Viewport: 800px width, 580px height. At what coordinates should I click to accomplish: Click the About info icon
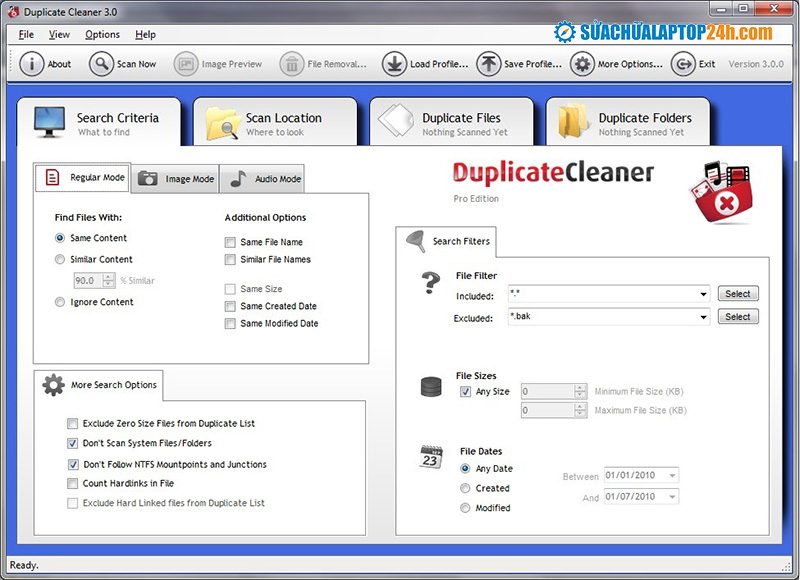tap(32, 64)
